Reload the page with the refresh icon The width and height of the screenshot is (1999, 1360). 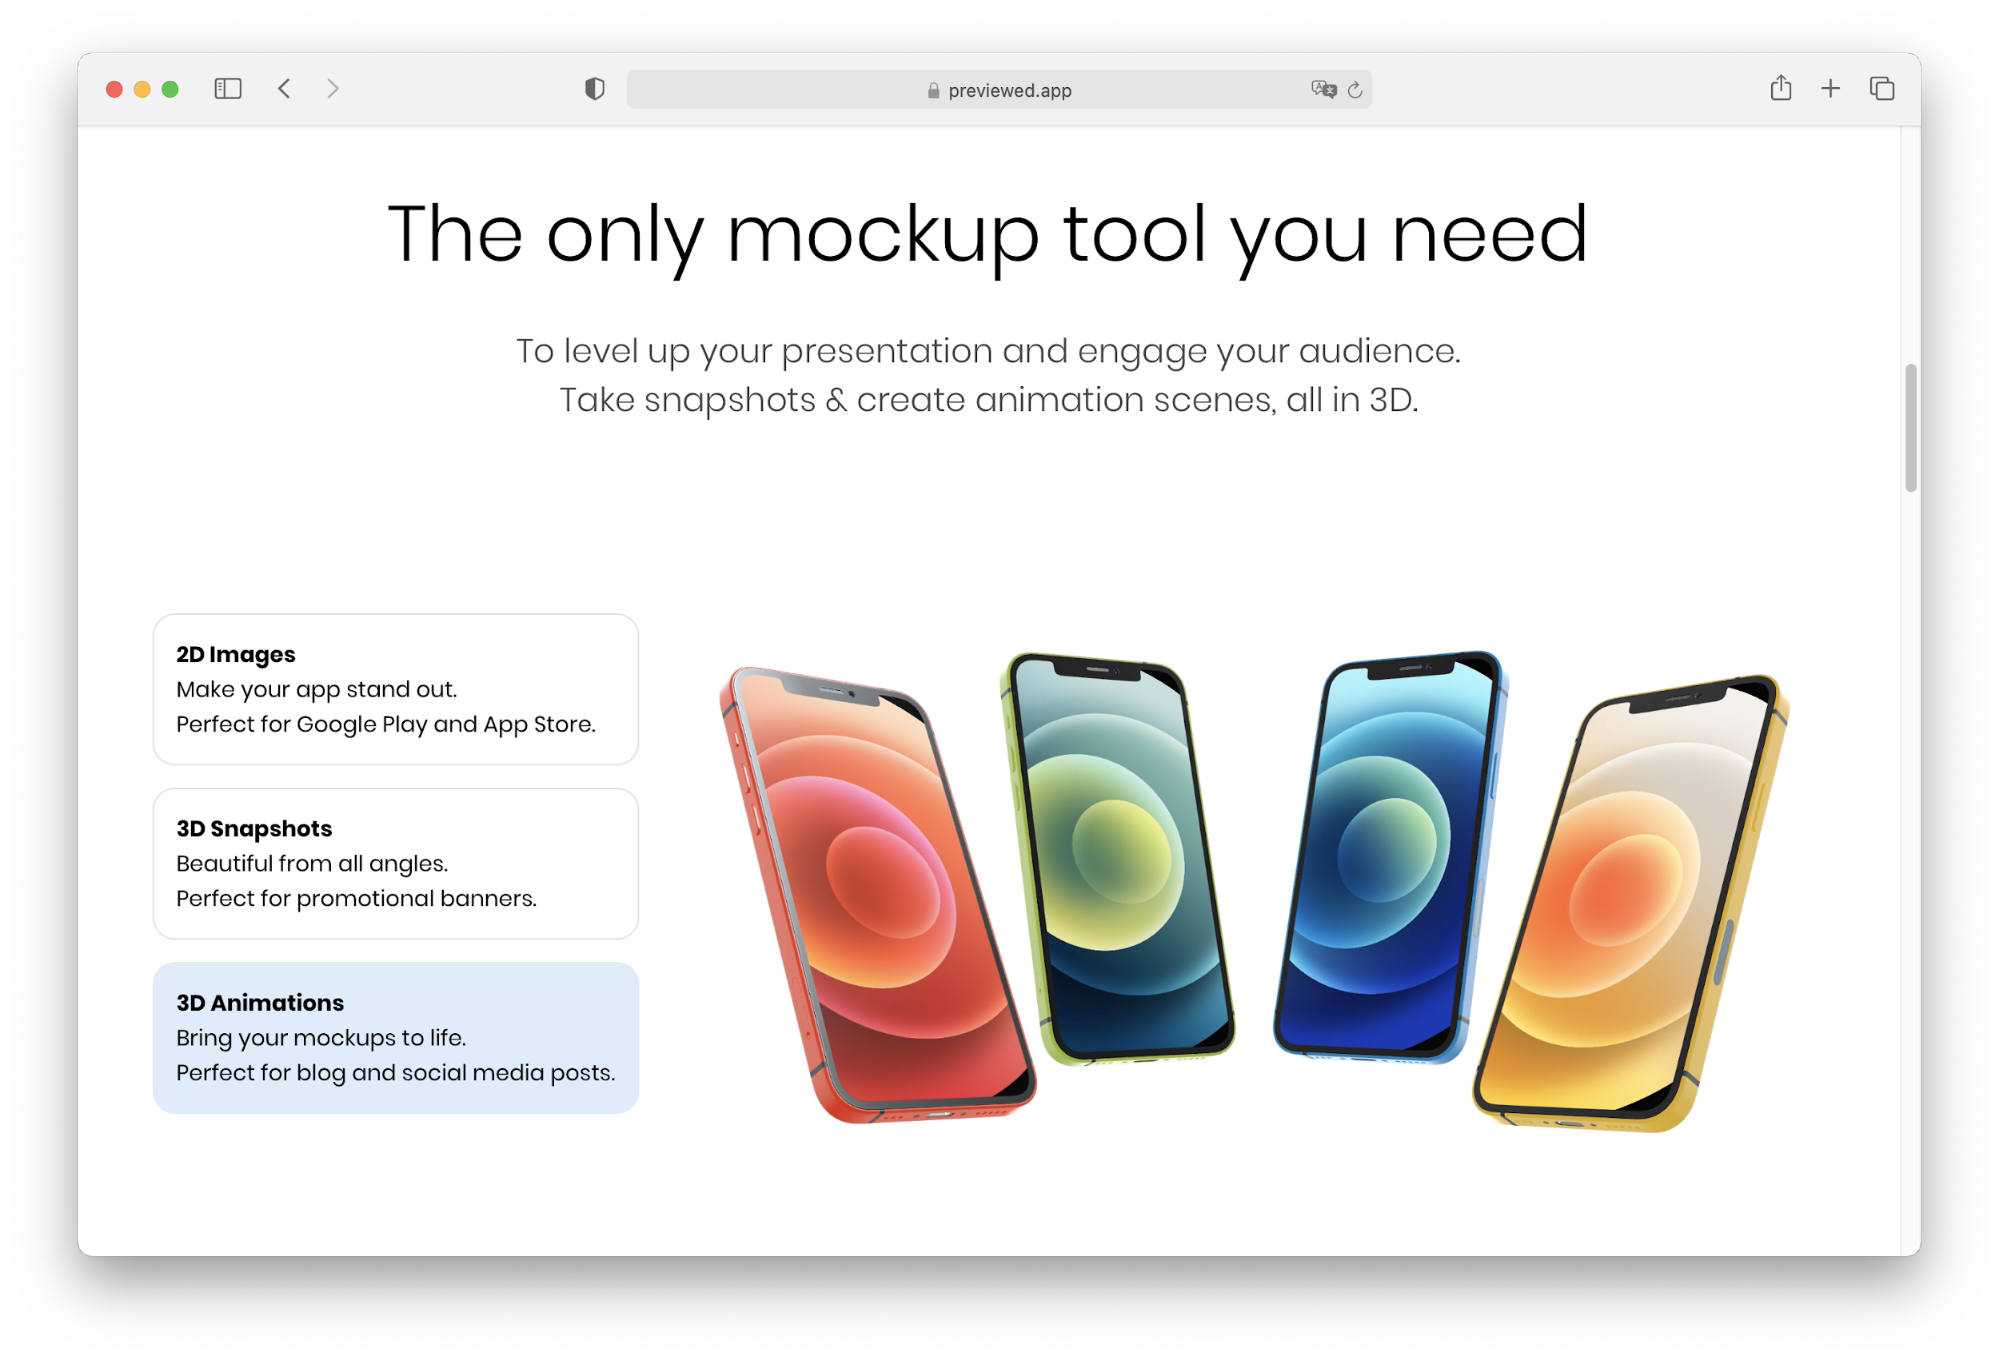tap(1355, 90)
